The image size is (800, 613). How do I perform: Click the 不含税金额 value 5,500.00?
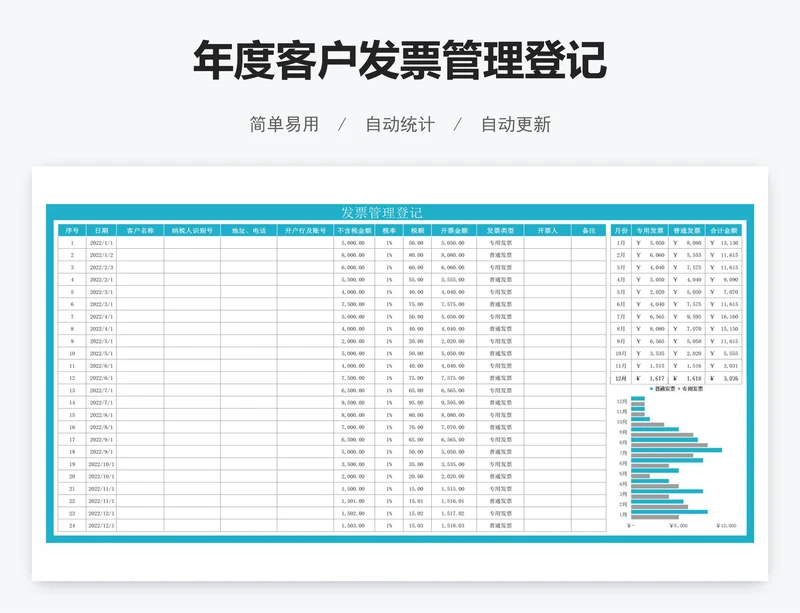(x=353, y=280)
